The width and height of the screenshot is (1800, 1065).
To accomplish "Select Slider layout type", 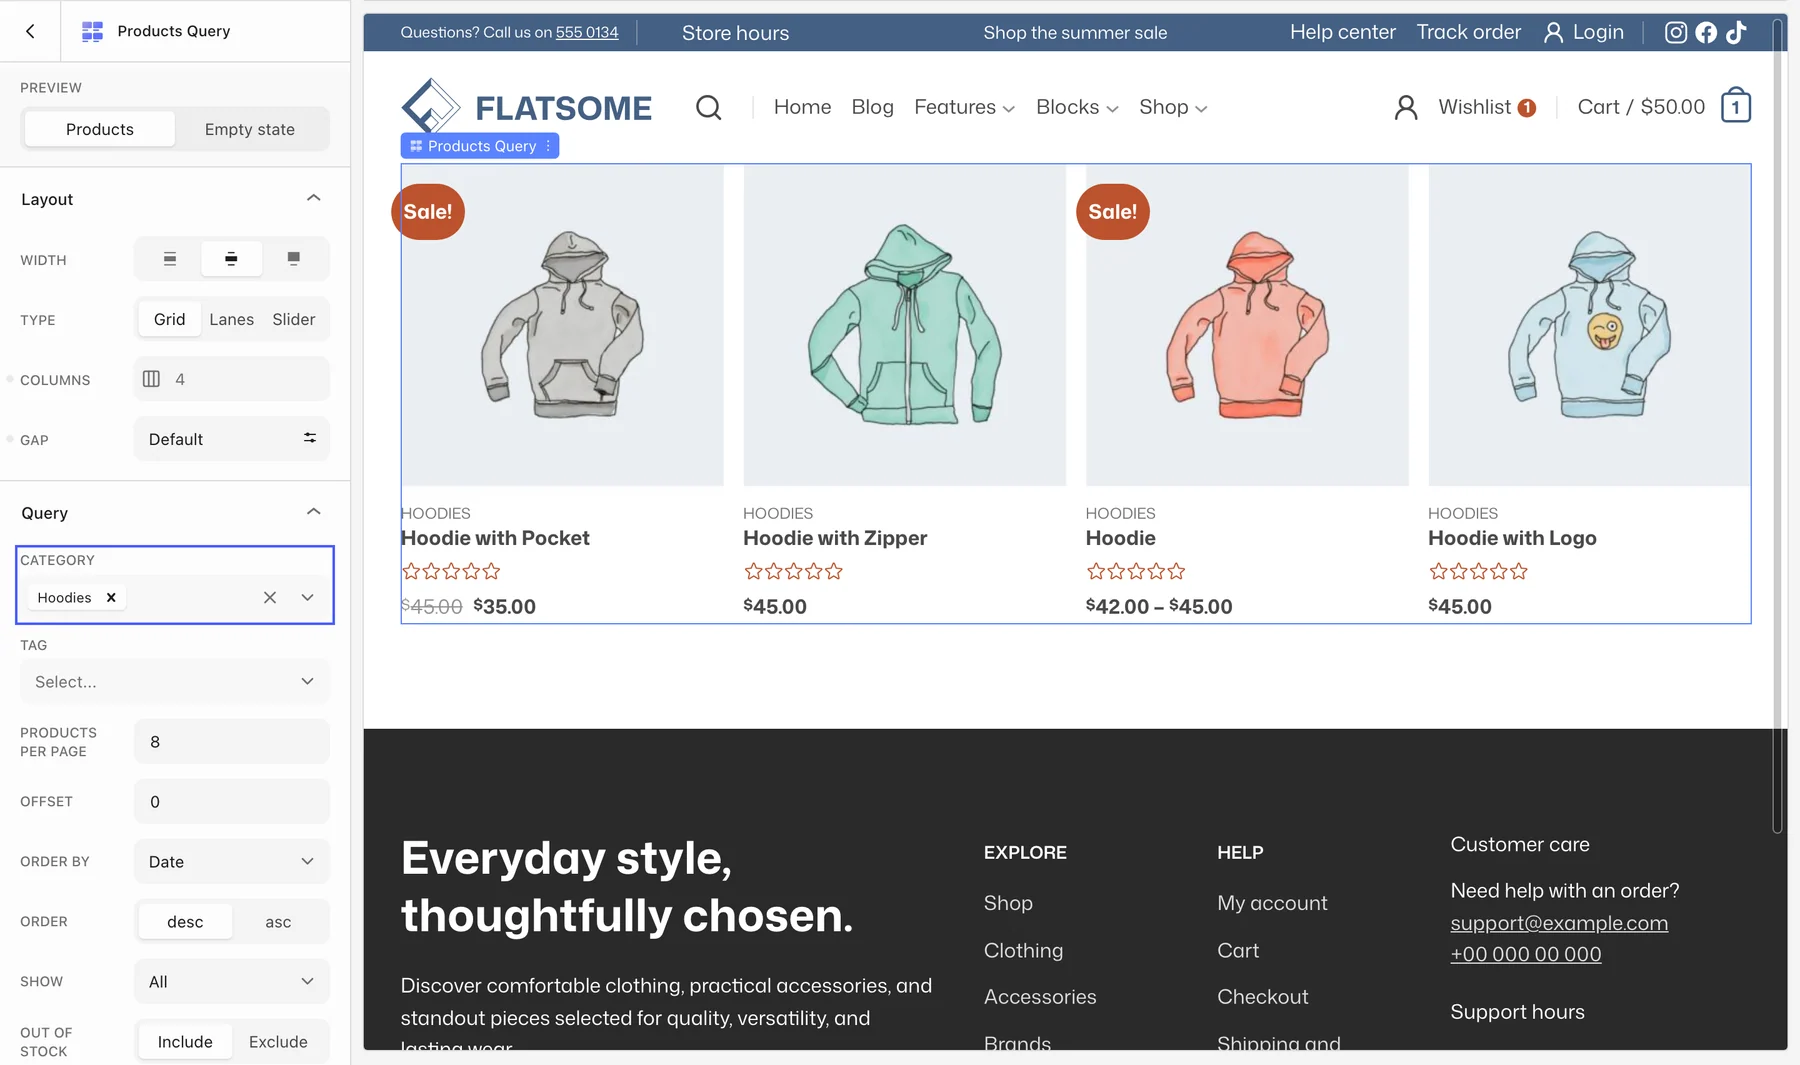I will point(294,319).
